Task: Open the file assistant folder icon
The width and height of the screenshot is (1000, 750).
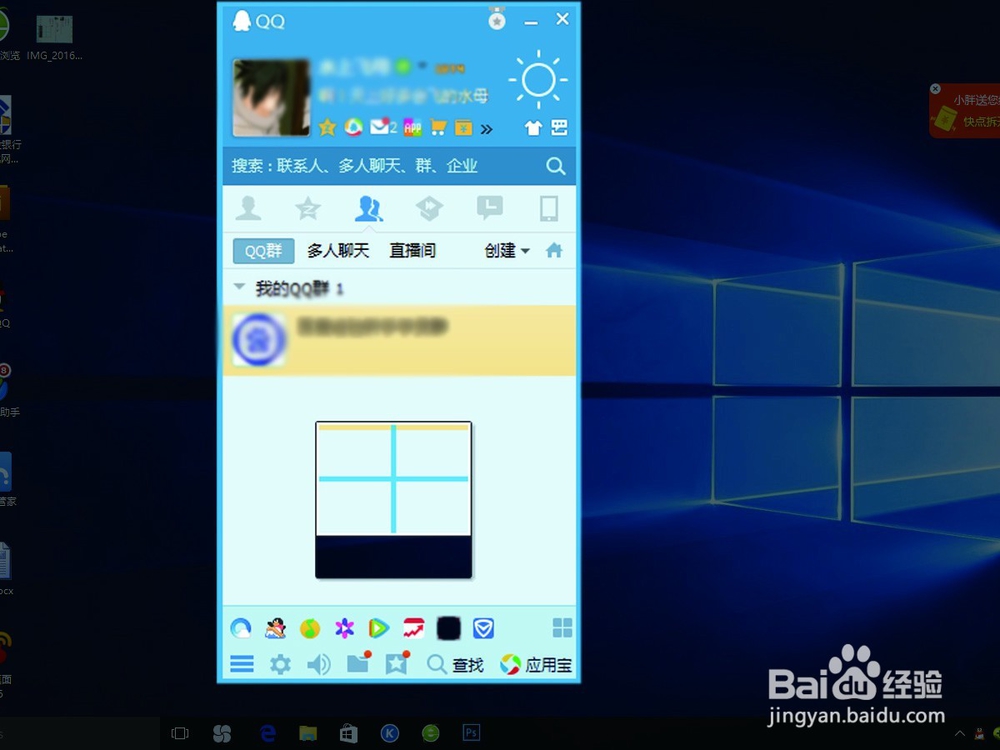Action: [x=358, y=665]
